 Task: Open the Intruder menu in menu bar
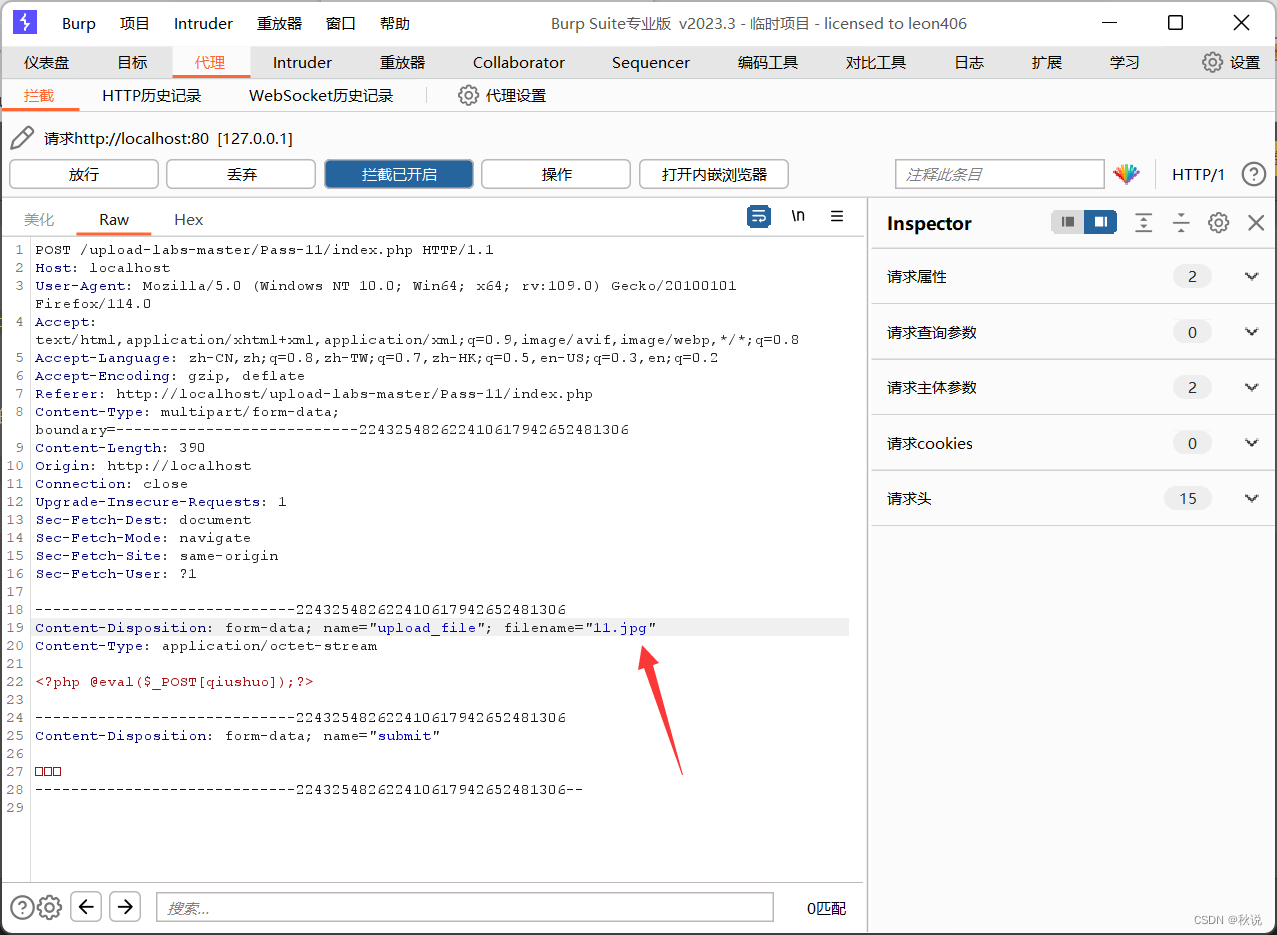tap(203, 23)
